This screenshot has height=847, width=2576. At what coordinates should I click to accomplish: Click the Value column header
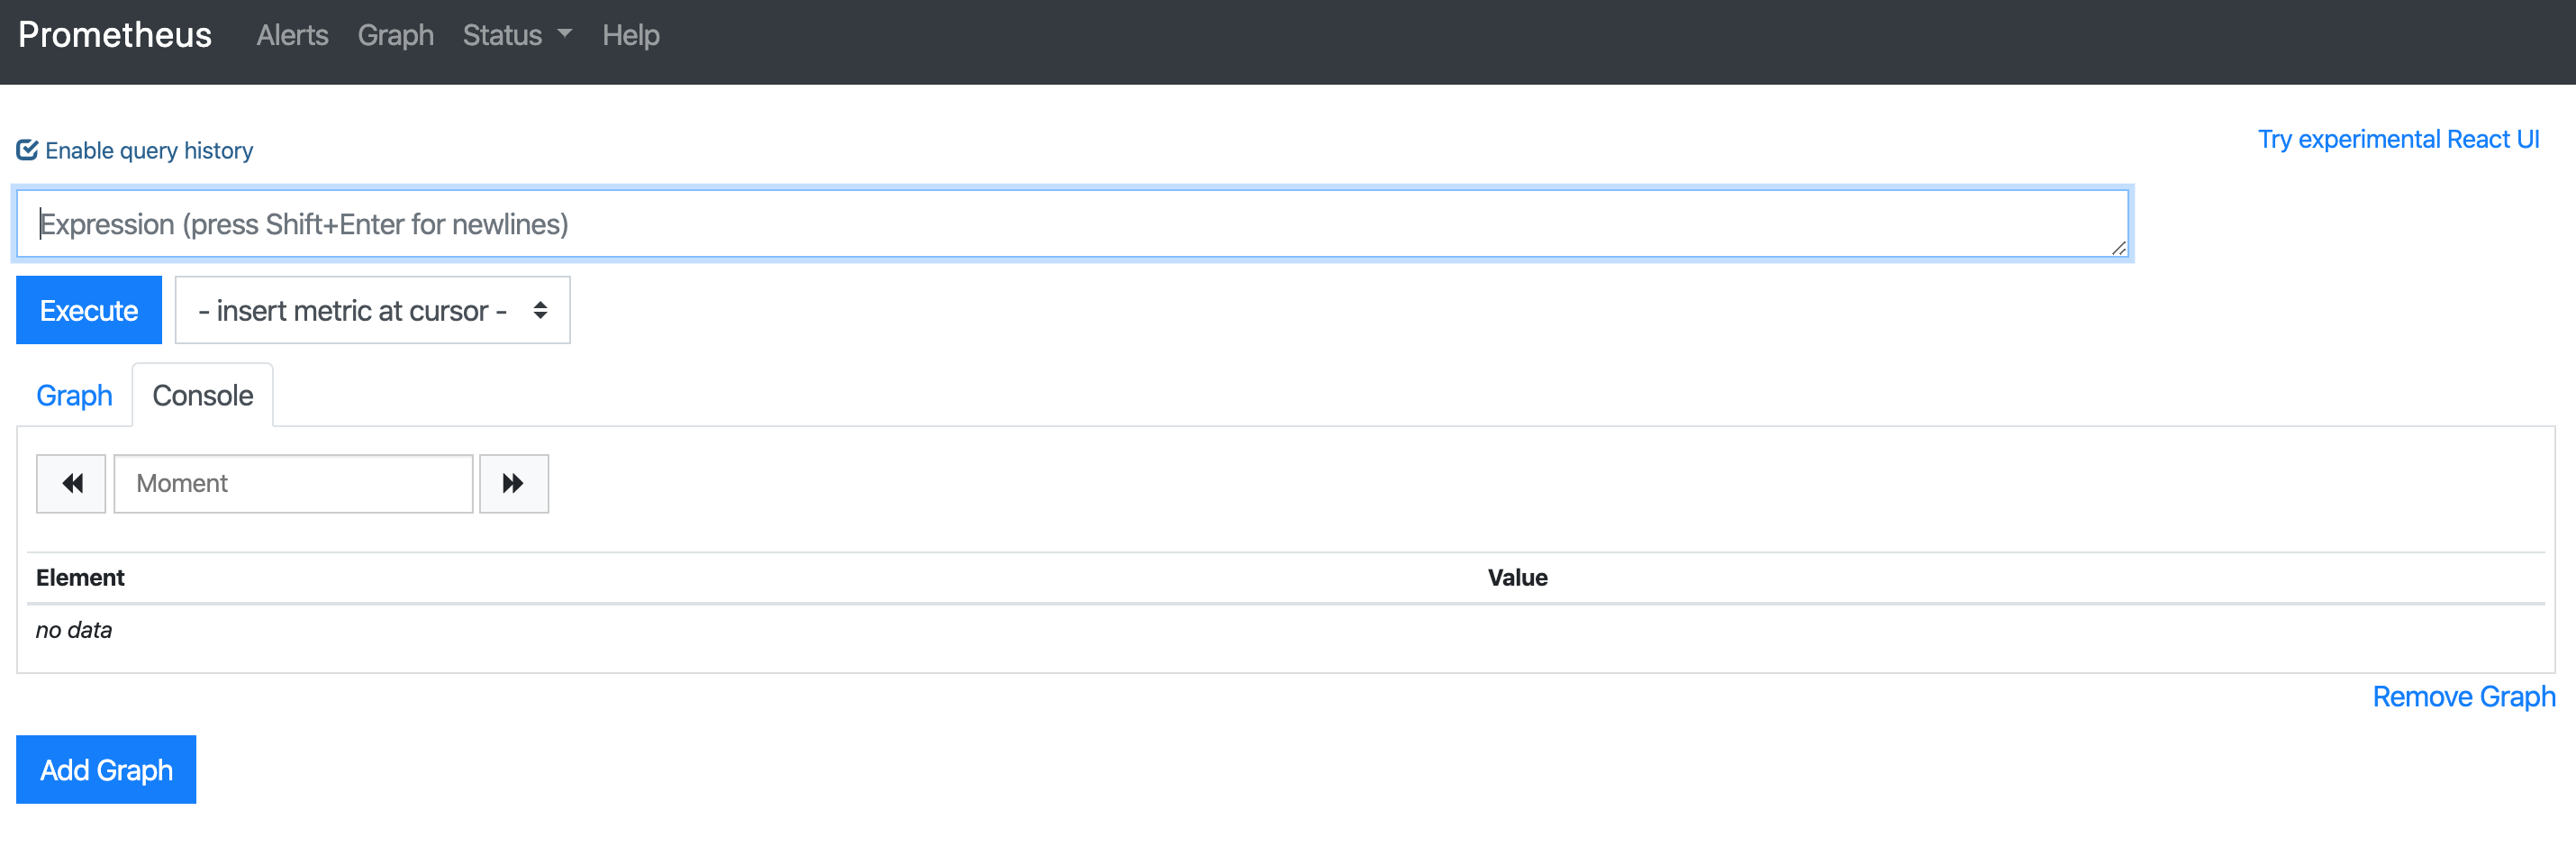(1517, 578)
